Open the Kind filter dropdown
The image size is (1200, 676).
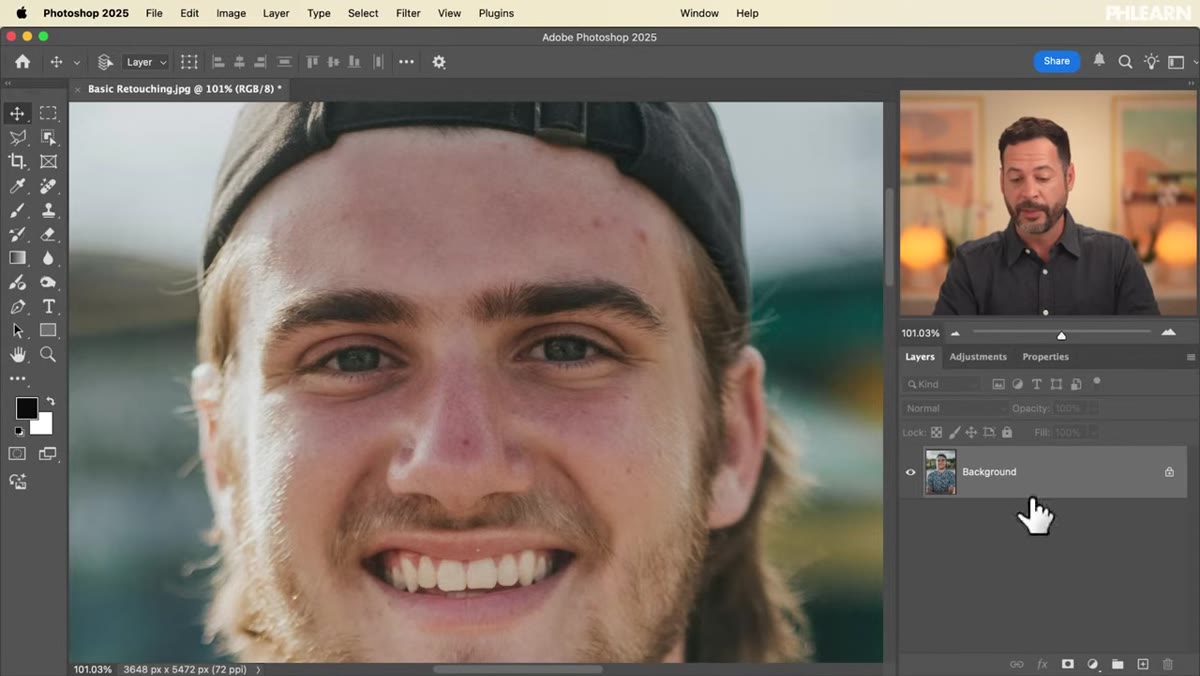coord(944,384)
